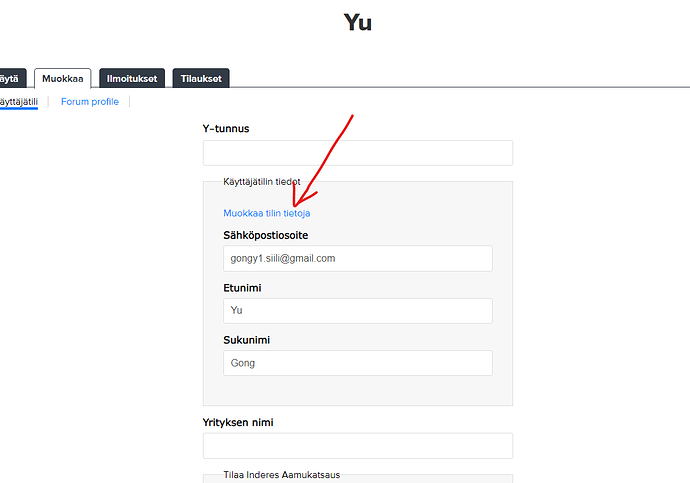Image resolution: width=690 pixels, height=483 pixels.
Task: Click the Yu page heading
Action: [357, 22]
